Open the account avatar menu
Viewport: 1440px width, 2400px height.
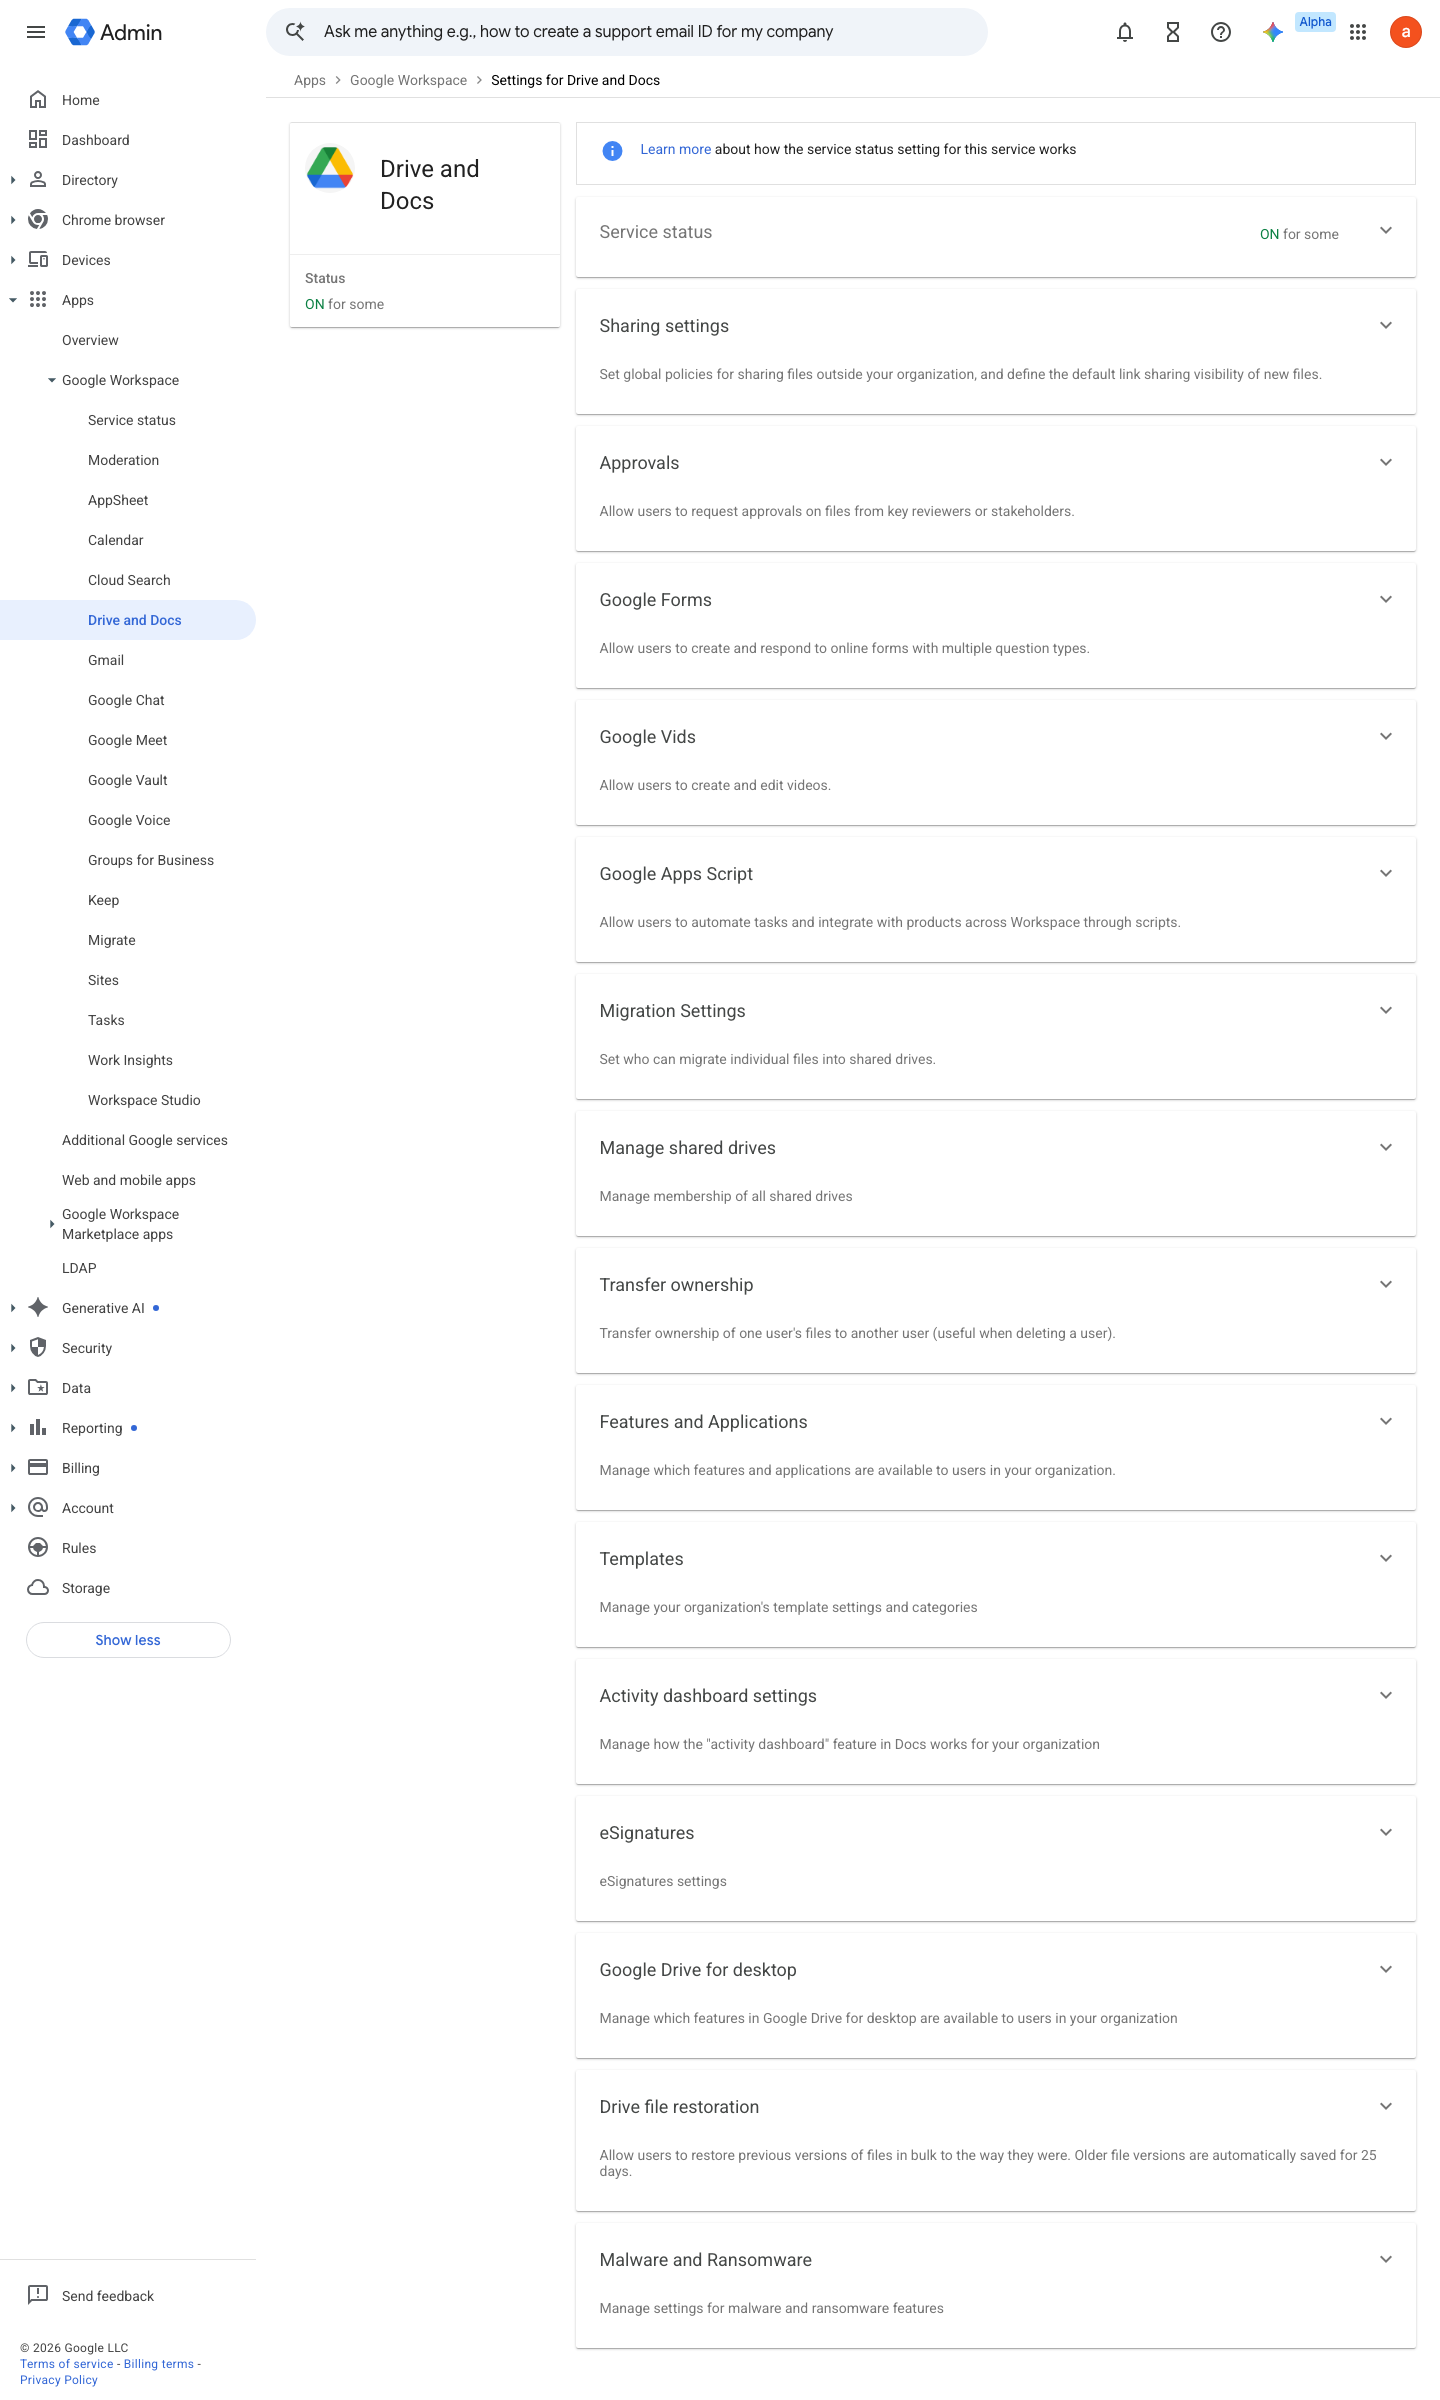(x=1406, y=32)
